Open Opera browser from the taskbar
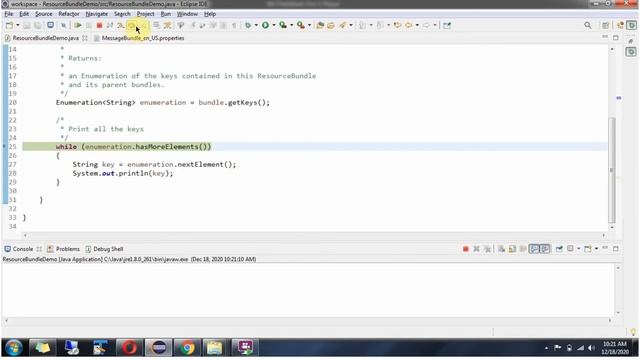The height and width of the screenshot is (360, 640). [129, 348]
